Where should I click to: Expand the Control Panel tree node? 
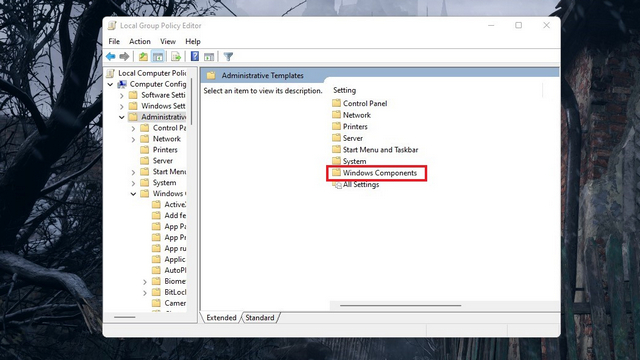click(x=133, y=128)
